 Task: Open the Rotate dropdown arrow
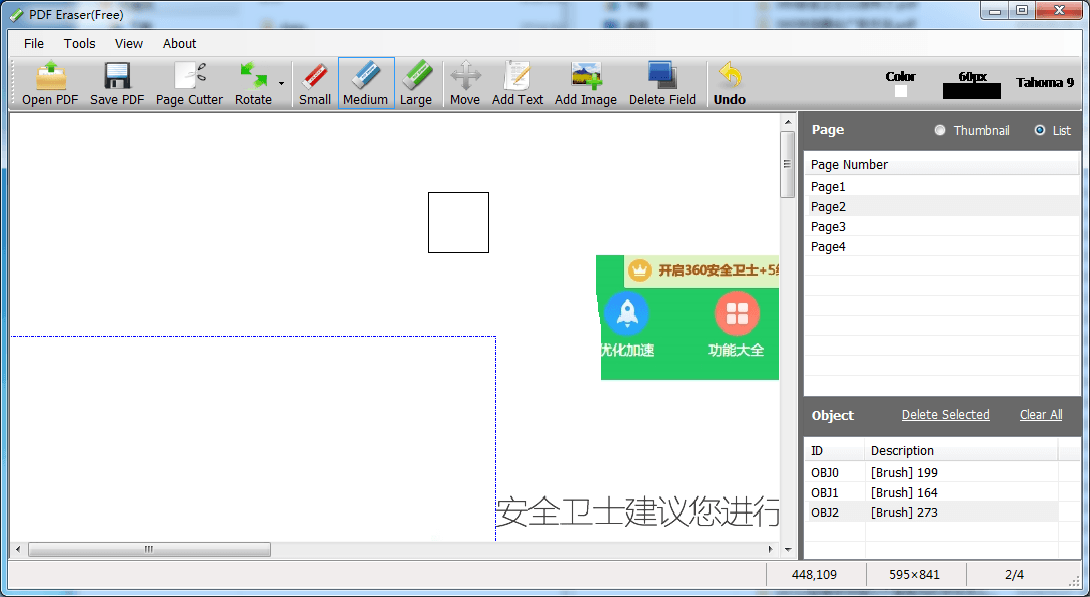pyautogui.click(x=282, y=83)
